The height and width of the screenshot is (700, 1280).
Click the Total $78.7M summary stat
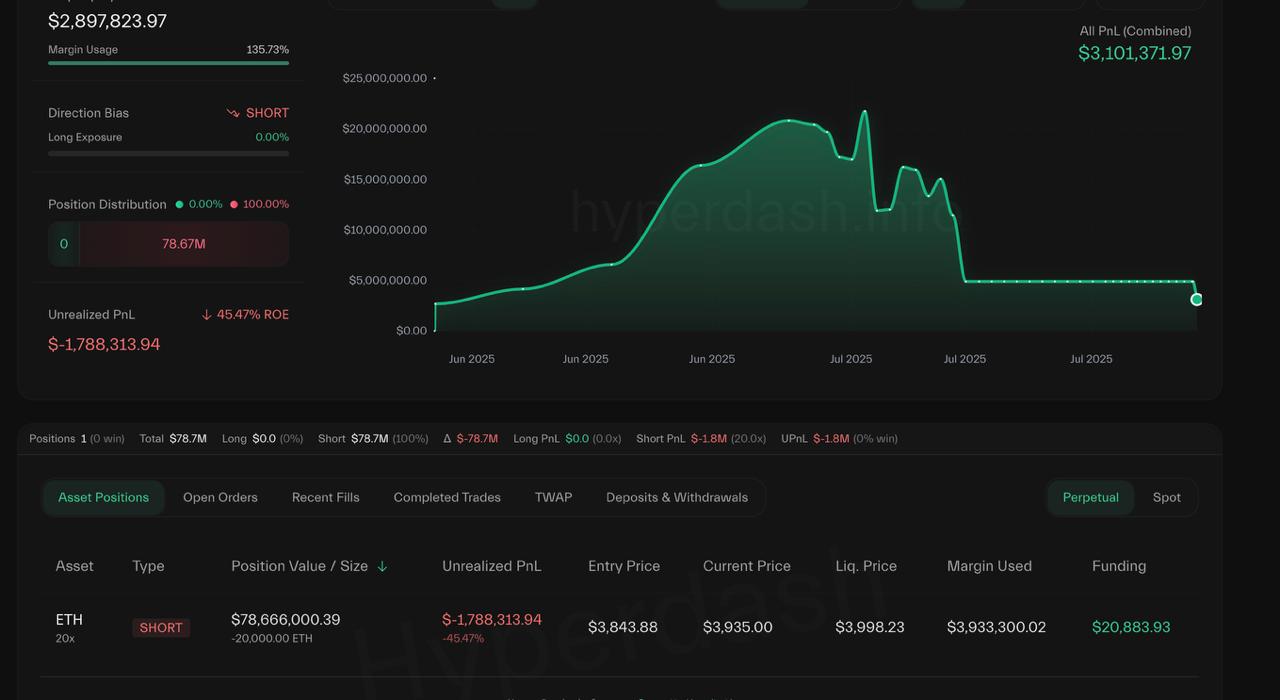[173, 438]
